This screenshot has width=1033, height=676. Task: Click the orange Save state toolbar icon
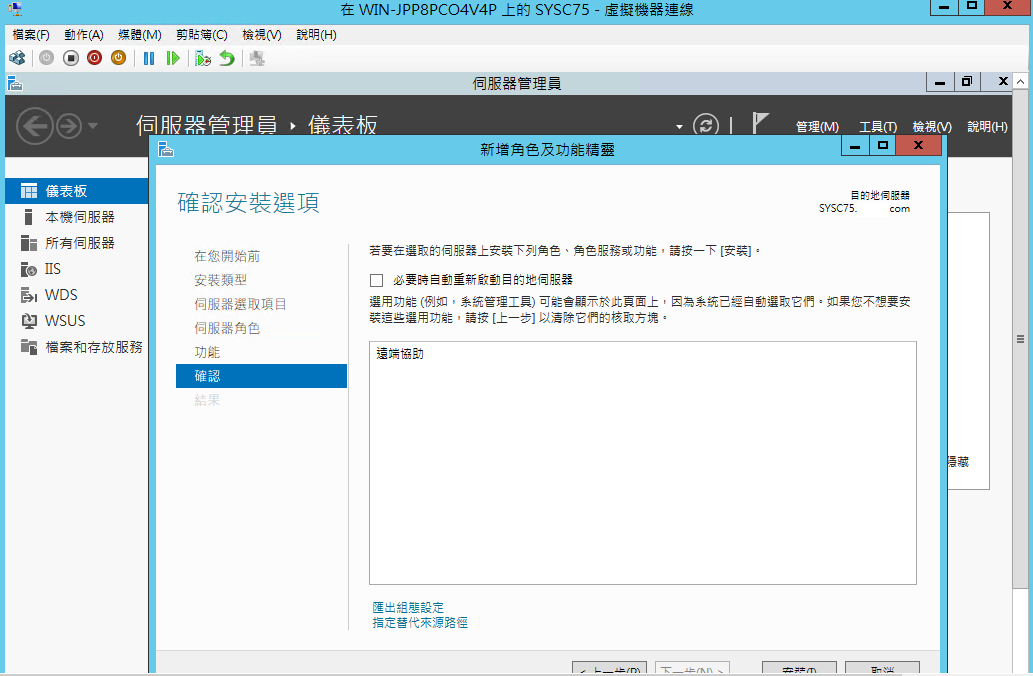(x=119, y=59)
